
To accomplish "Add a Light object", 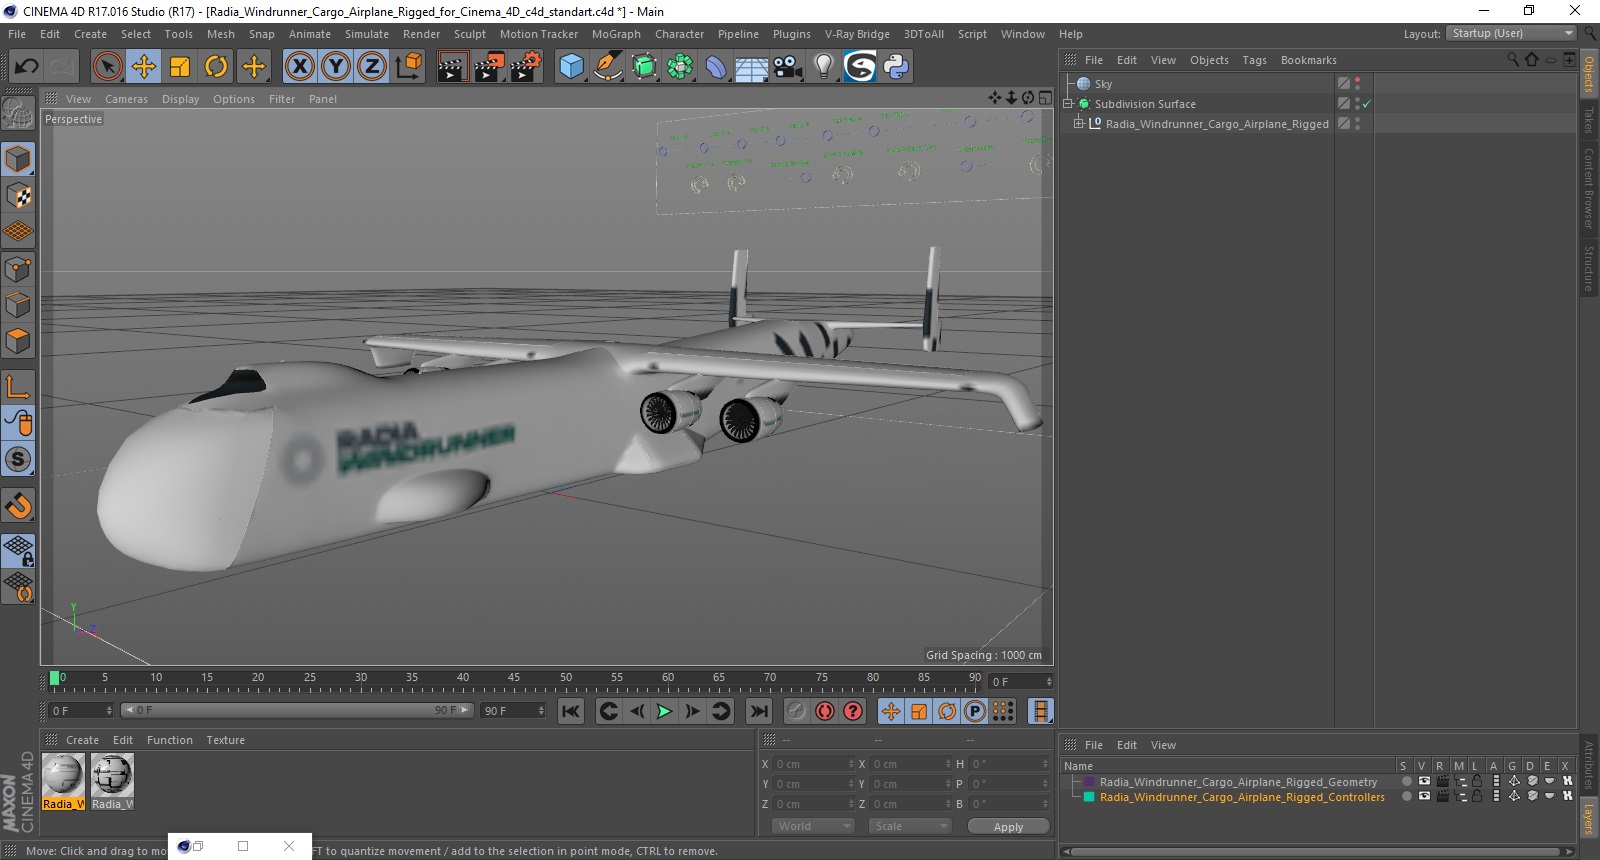I will click(824, 67).
